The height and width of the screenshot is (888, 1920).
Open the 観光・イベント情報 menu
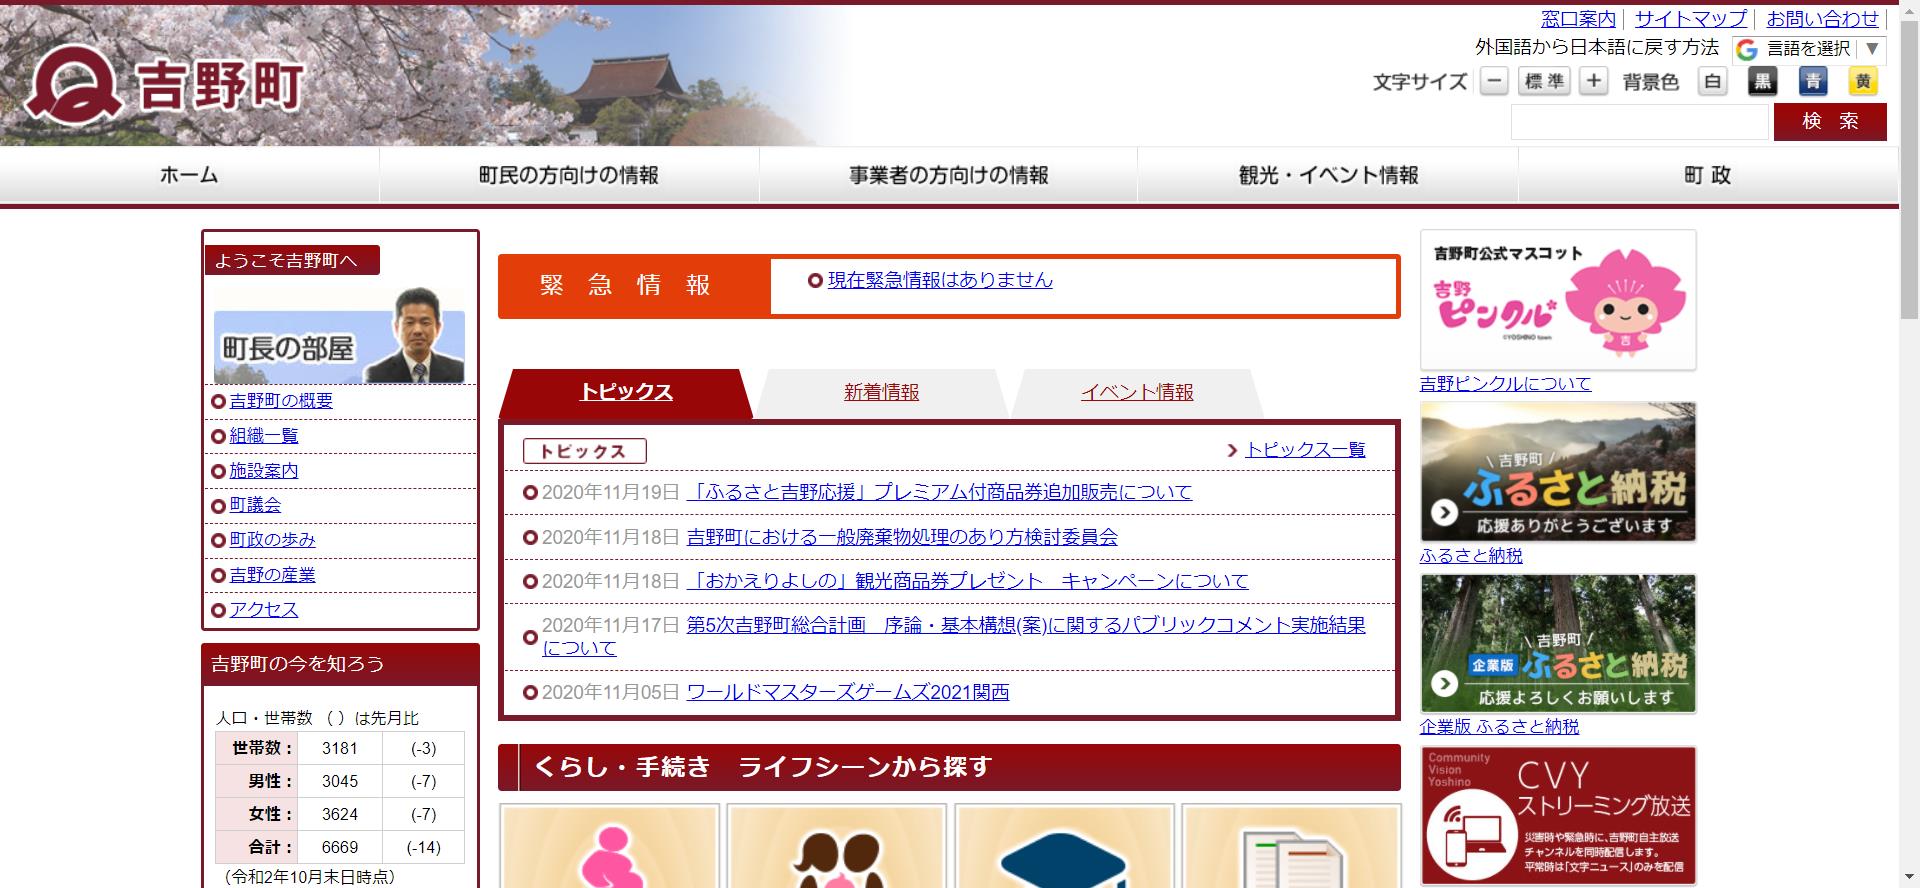tap(1328, 175)
